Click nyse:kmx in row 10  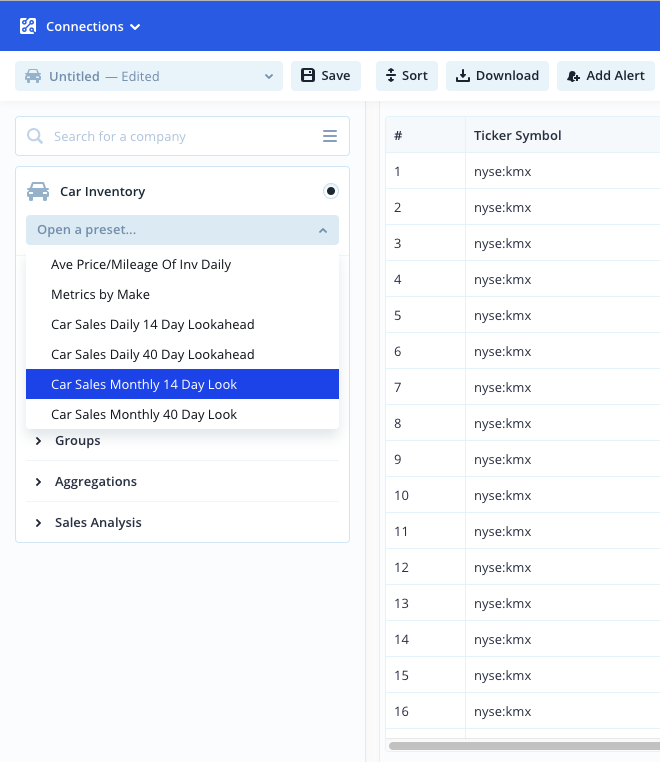(503, 495)
